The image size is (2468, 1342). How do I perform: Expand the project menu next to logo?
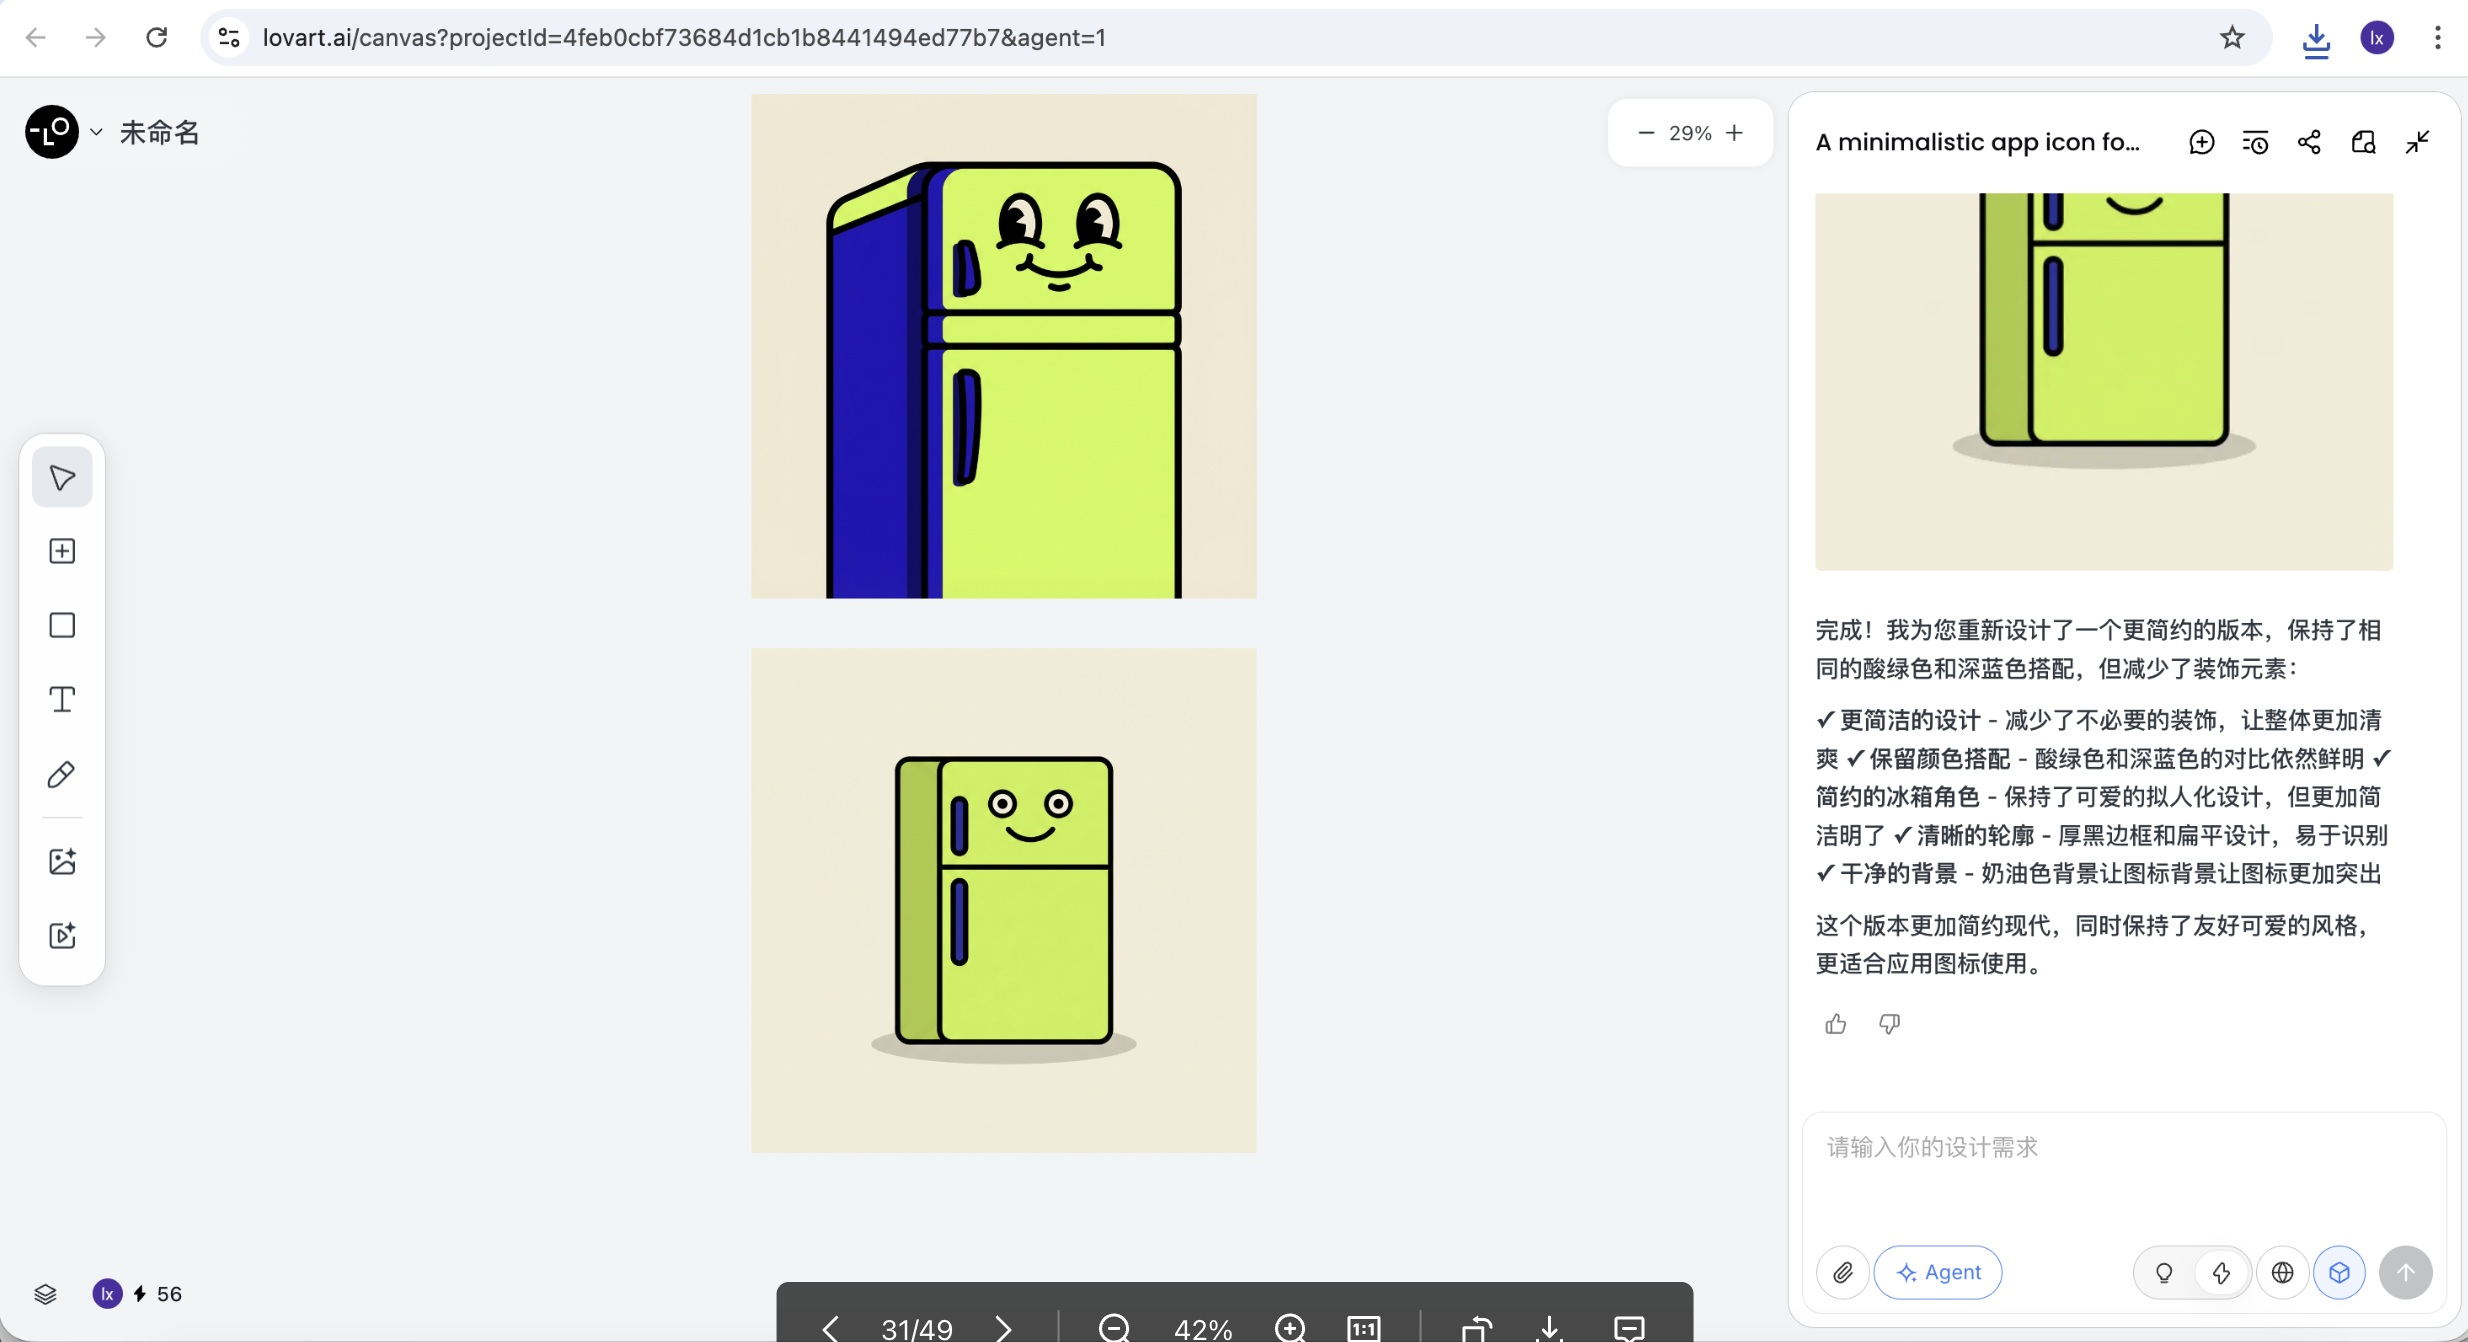tap(96, 132)
